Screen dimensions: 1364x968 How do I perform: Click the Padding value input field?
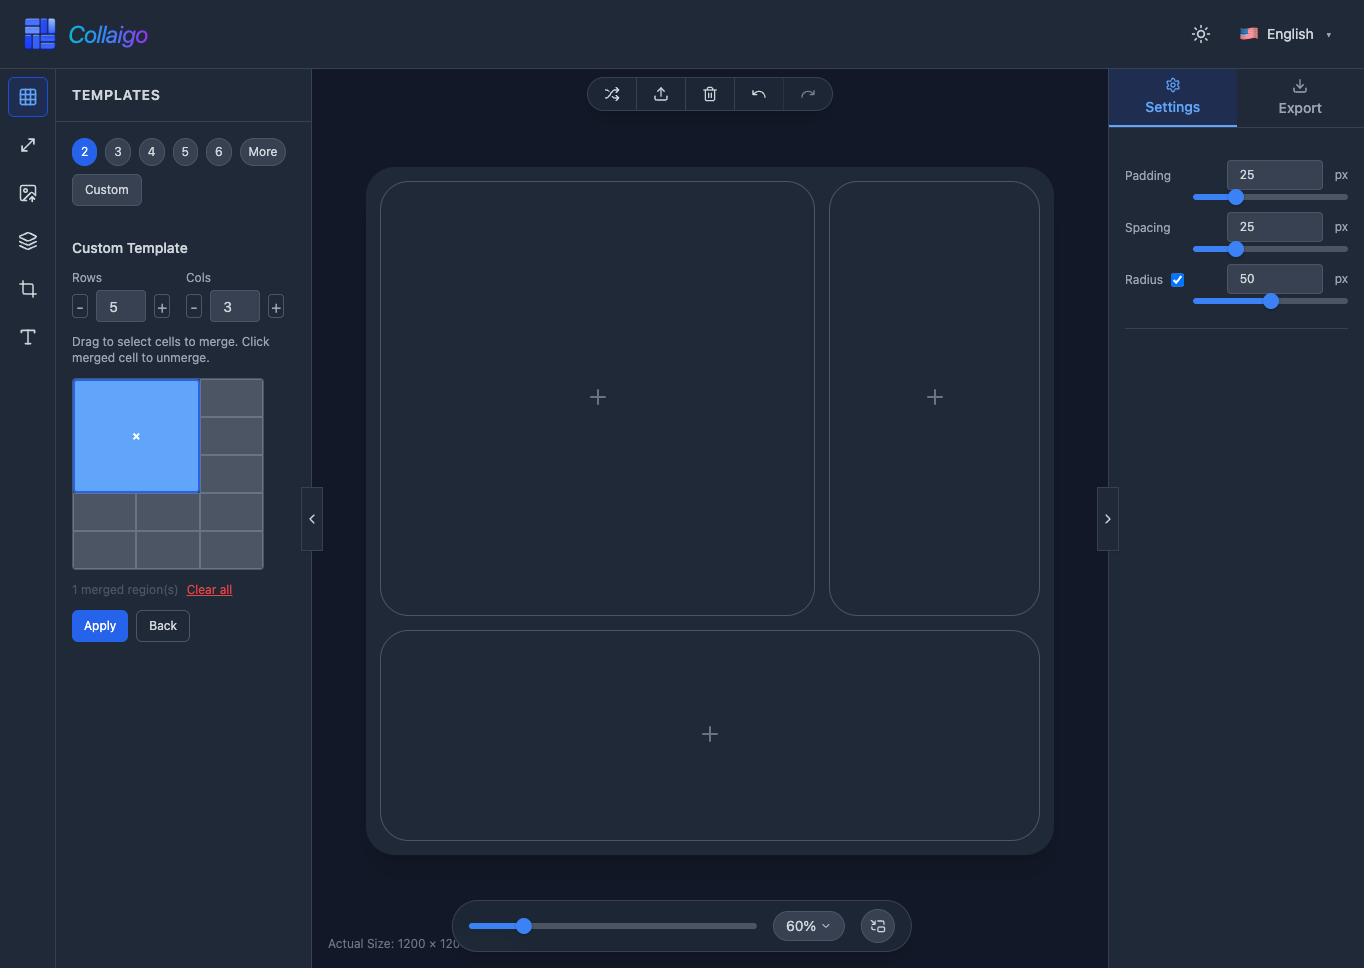1275,175
